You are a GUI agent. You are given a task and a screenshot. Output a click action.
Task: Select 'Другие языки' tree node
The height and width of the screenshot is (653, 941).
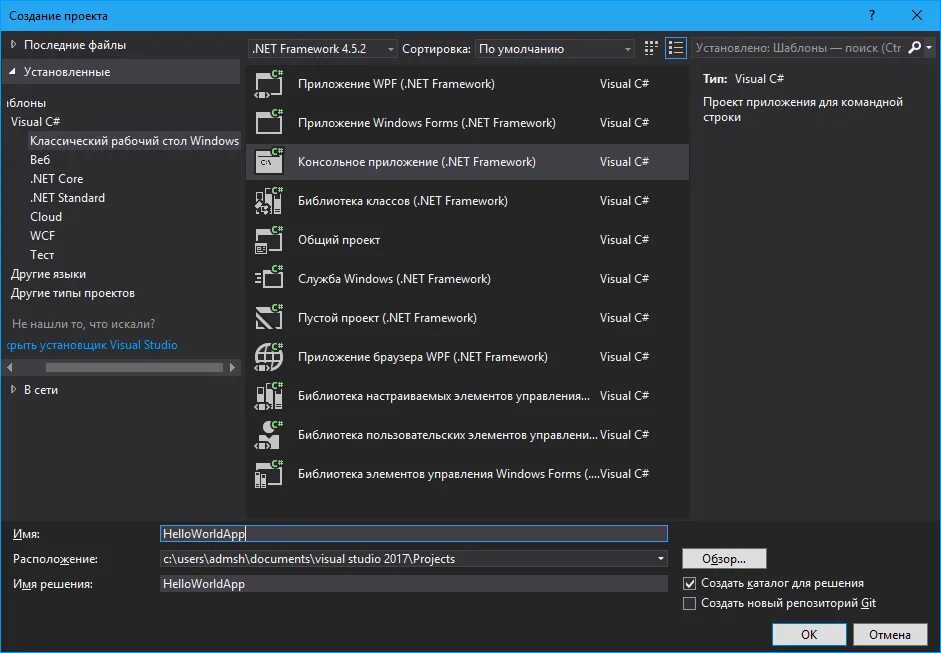[x=49, y=274]
